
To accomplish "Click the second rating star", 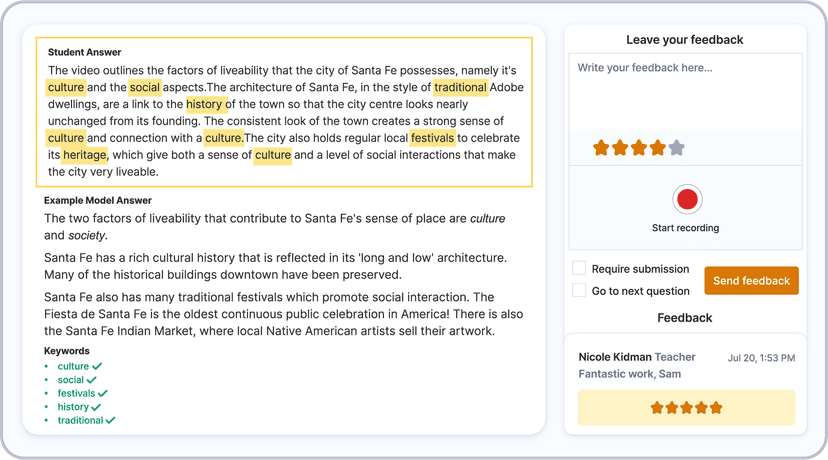I will [620, 148].
